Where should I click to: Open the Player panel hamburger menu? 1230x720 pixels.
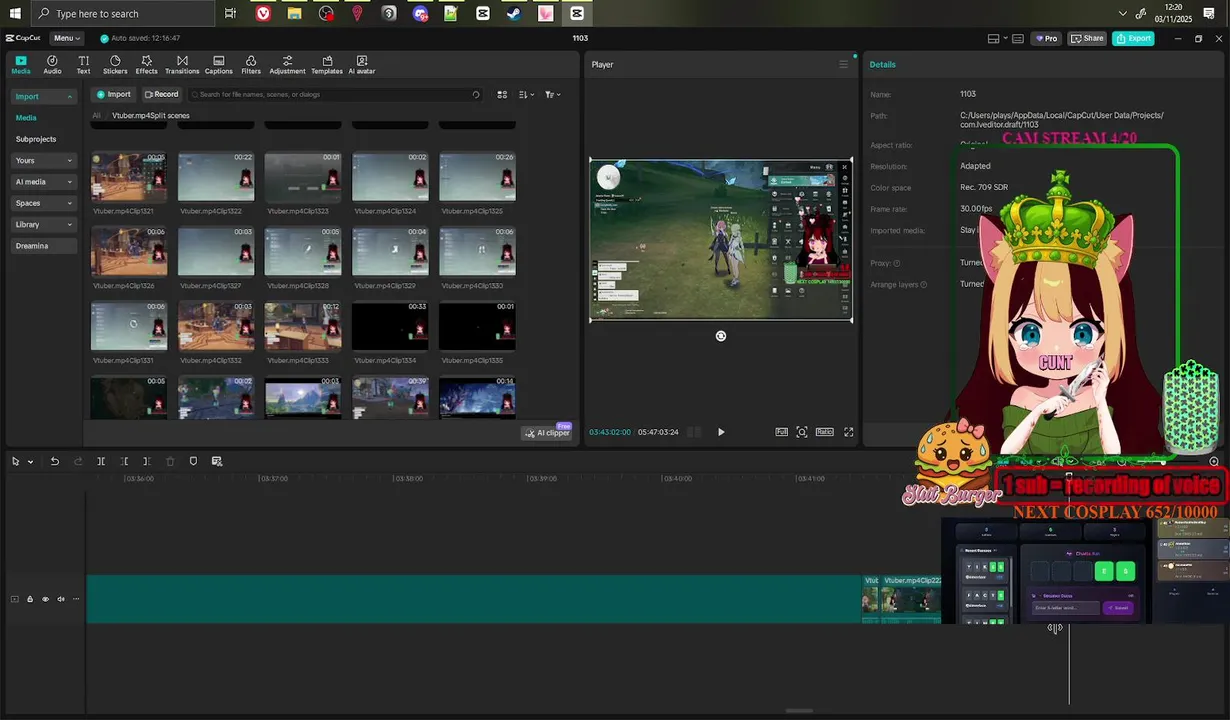coord(844,64)
